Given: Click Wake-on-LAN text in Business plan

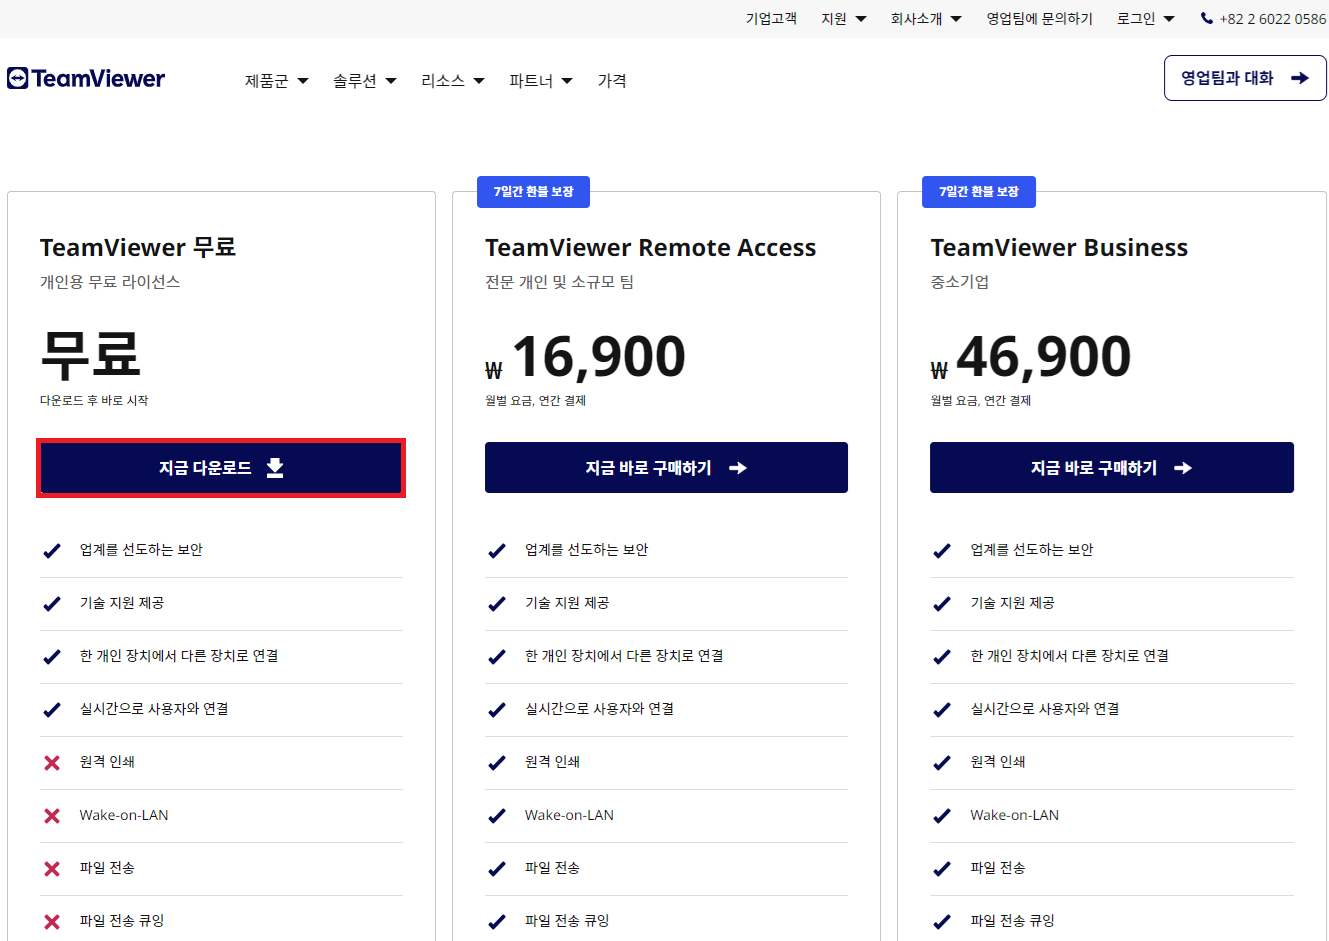Looking at the screenshot, I should [1015, 815].
